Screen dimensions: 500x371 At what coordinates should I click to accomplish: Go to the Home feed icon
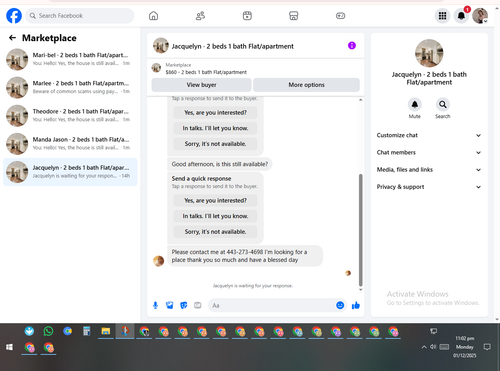pyautogui.click(x=153, y=16)
